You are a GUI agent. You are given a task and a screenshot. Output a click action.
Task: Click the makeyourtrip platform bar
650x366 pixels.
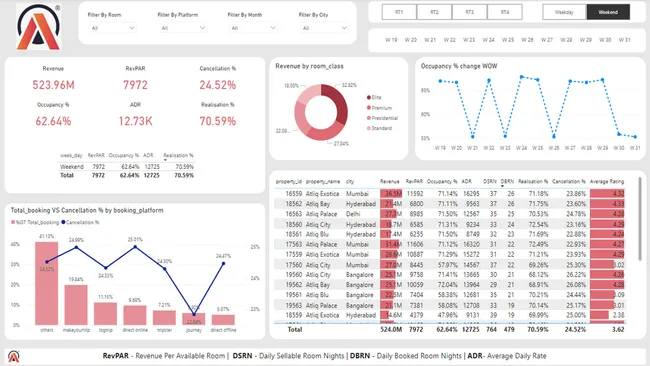pos(76,305)
